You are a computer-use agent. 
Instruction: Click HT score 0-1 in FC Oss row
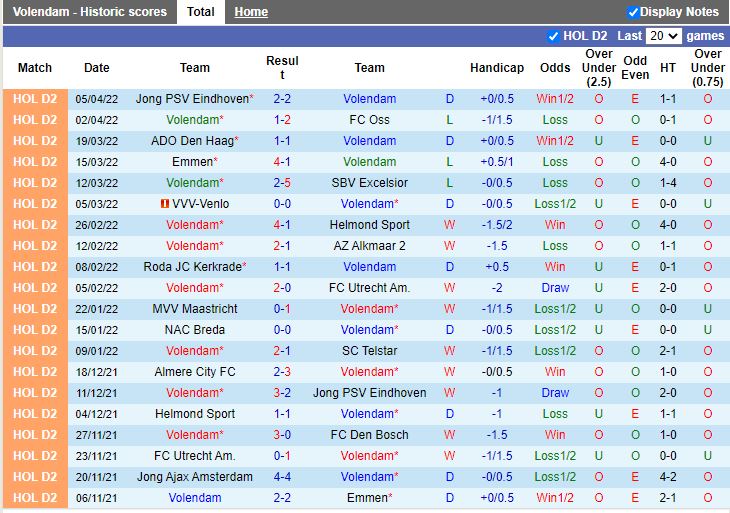point(668,120)
